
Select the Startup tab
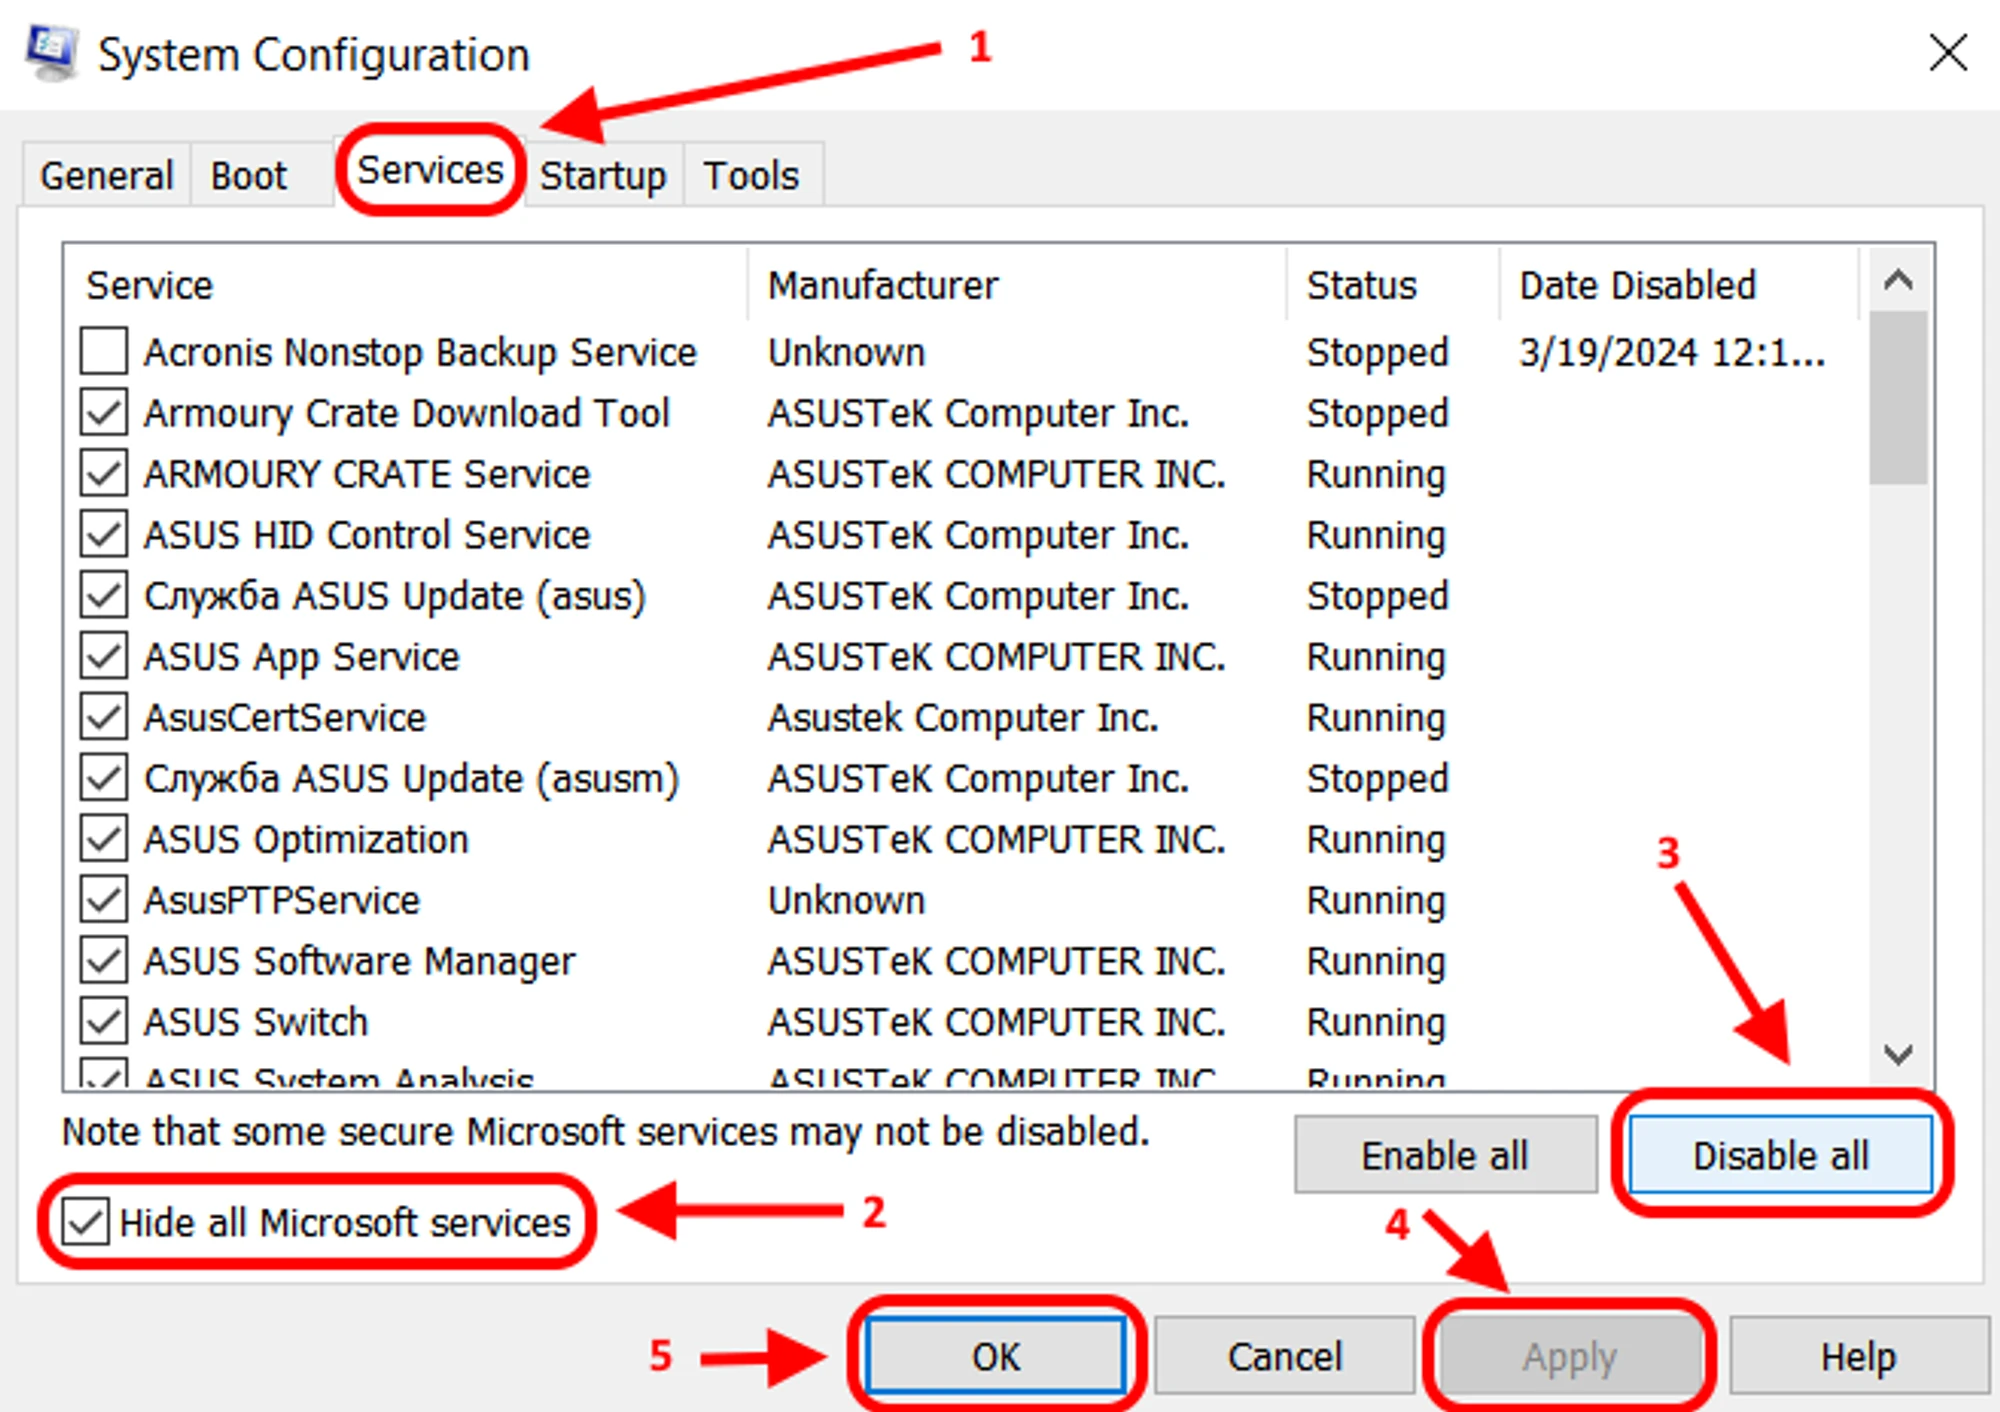(x=603, y=176)
